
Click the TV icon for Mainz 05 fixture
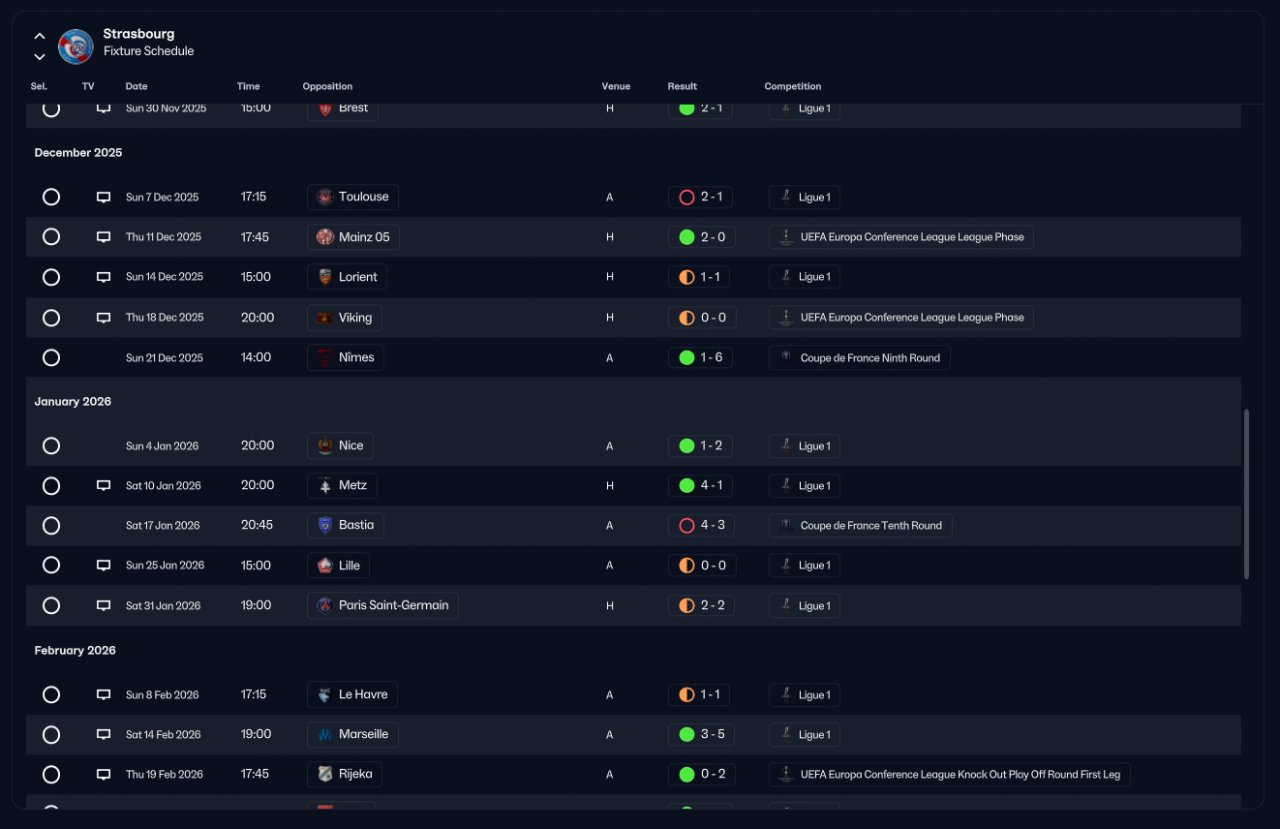103,237
